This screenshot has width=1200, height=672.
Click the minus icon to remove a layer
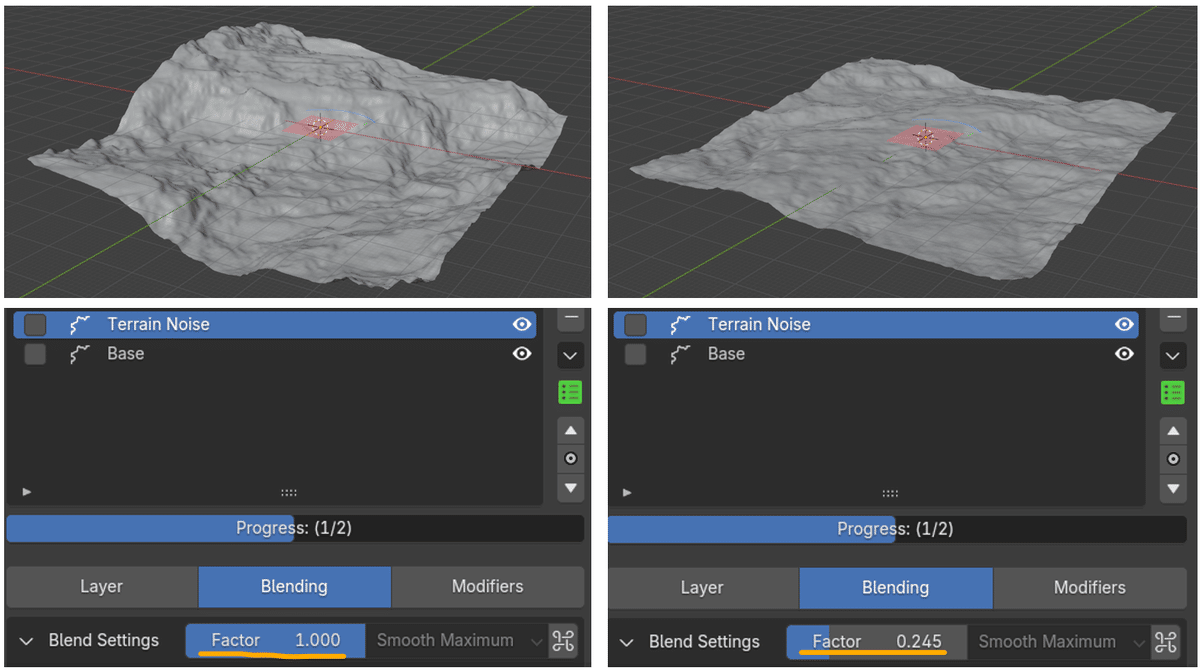569,318
